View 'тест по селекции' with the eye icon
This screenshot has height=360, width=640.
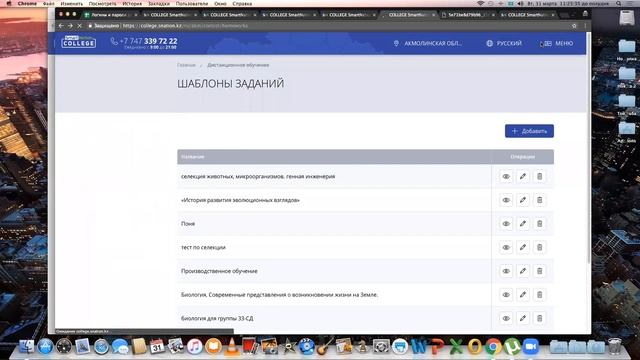tap(506, 248)
